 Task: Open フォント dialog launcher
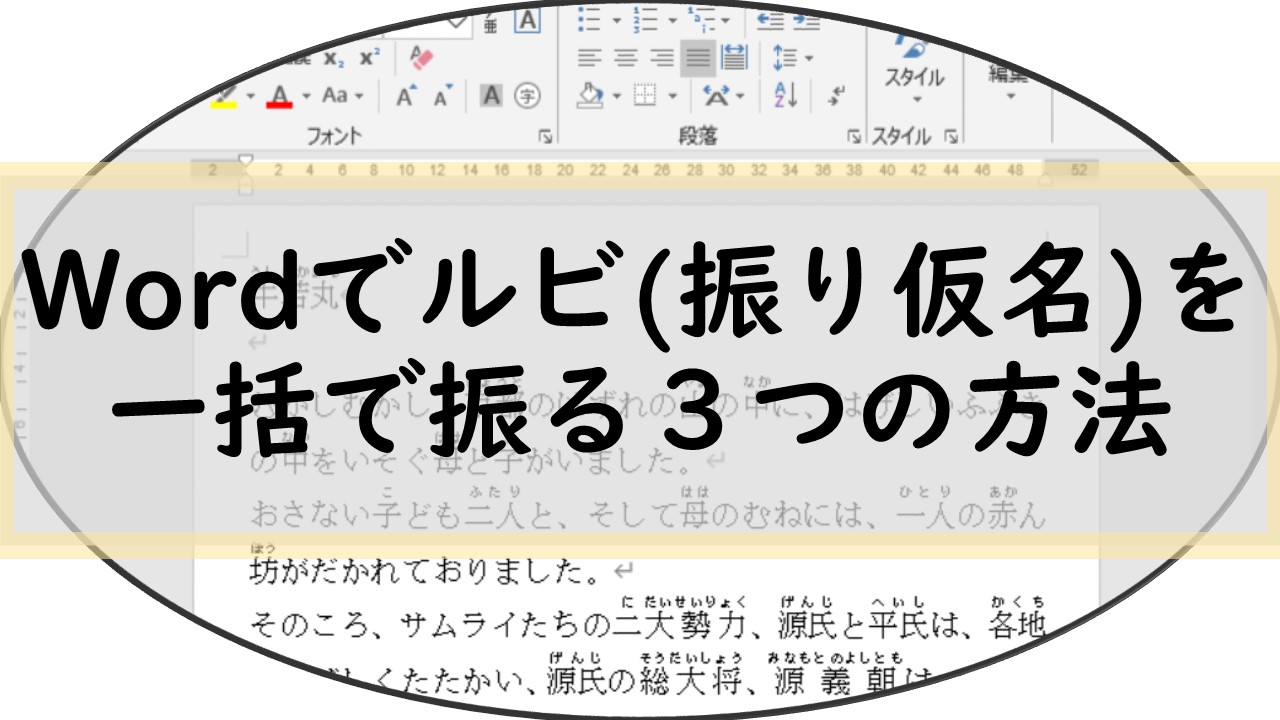tap(545, 136)
